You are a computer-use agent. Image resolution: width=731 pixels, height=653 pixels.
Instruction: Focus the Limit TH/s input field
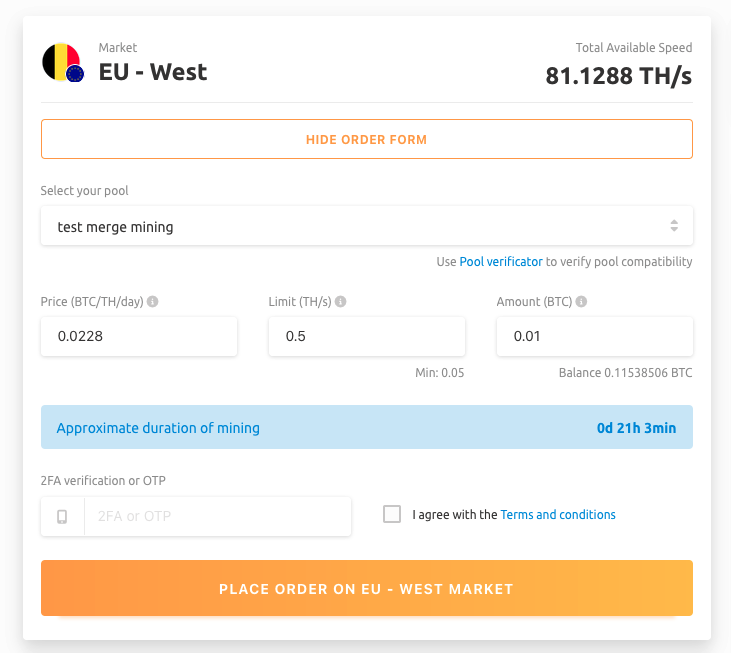tap(366, 336)
